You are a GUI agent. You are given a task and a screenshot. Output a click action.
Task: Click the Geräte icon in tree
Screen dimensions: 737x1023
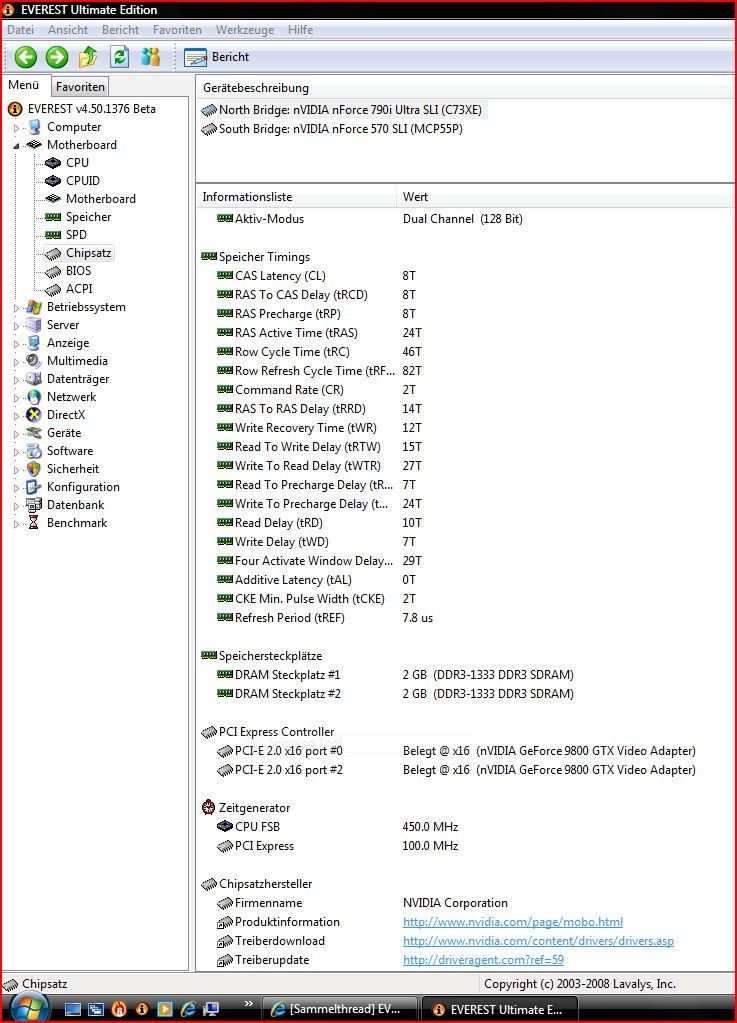[33, 433]
